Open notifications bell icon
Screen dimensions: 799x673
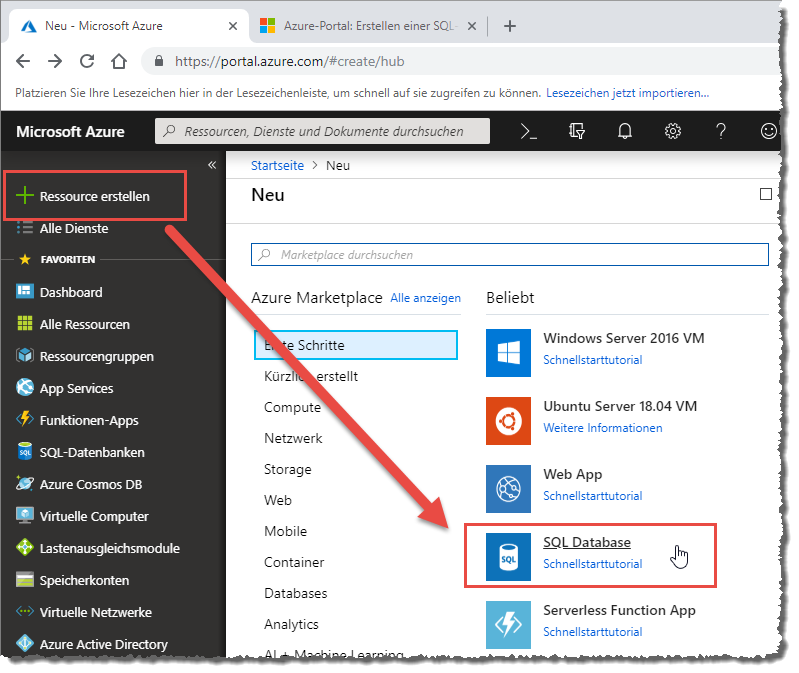[x=625, y=131]
